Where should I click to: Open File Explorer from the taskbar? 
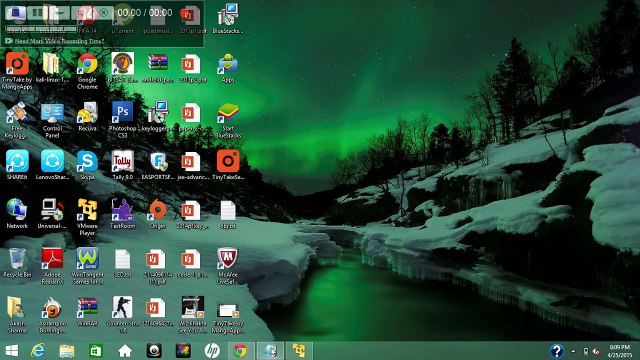click(x=67, y=351)
